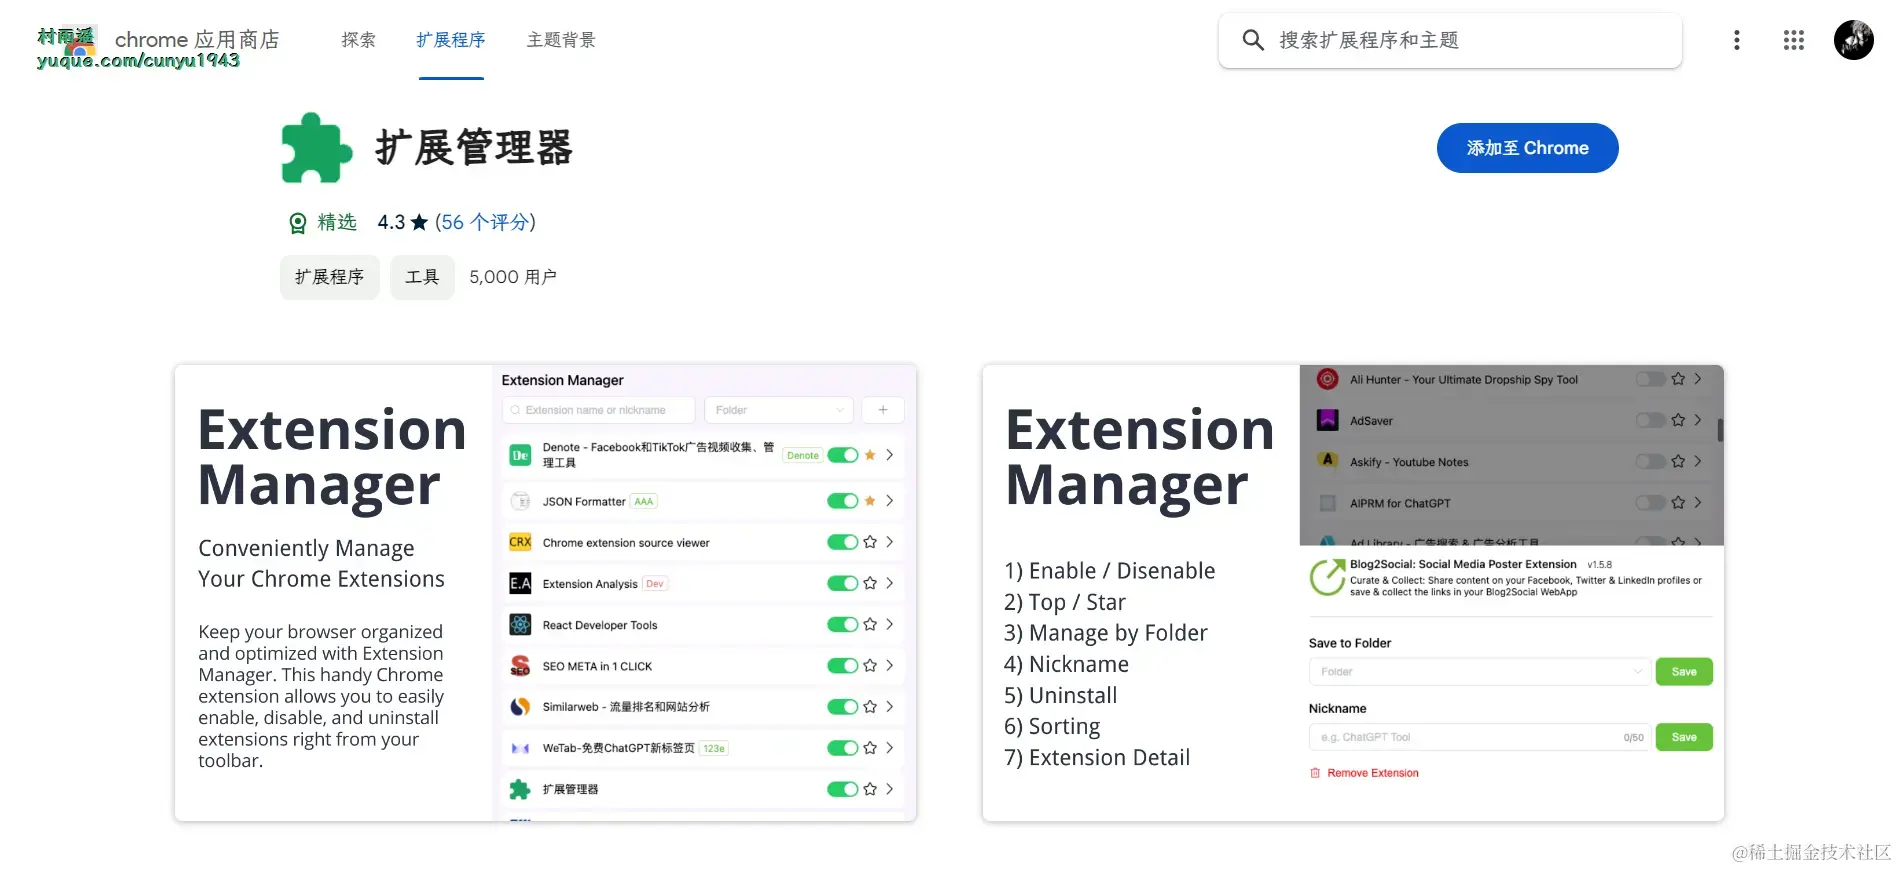Open the account profile avatar
Viewport: 1898px width, 869px height.
tap(1853, 40)
